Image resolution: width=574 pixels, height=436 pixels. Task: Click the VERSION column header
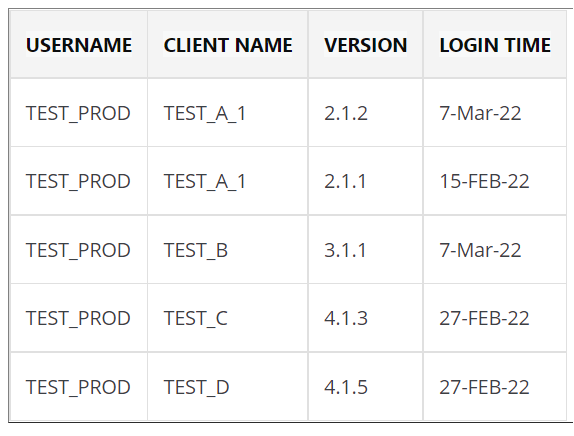[365, 45]
